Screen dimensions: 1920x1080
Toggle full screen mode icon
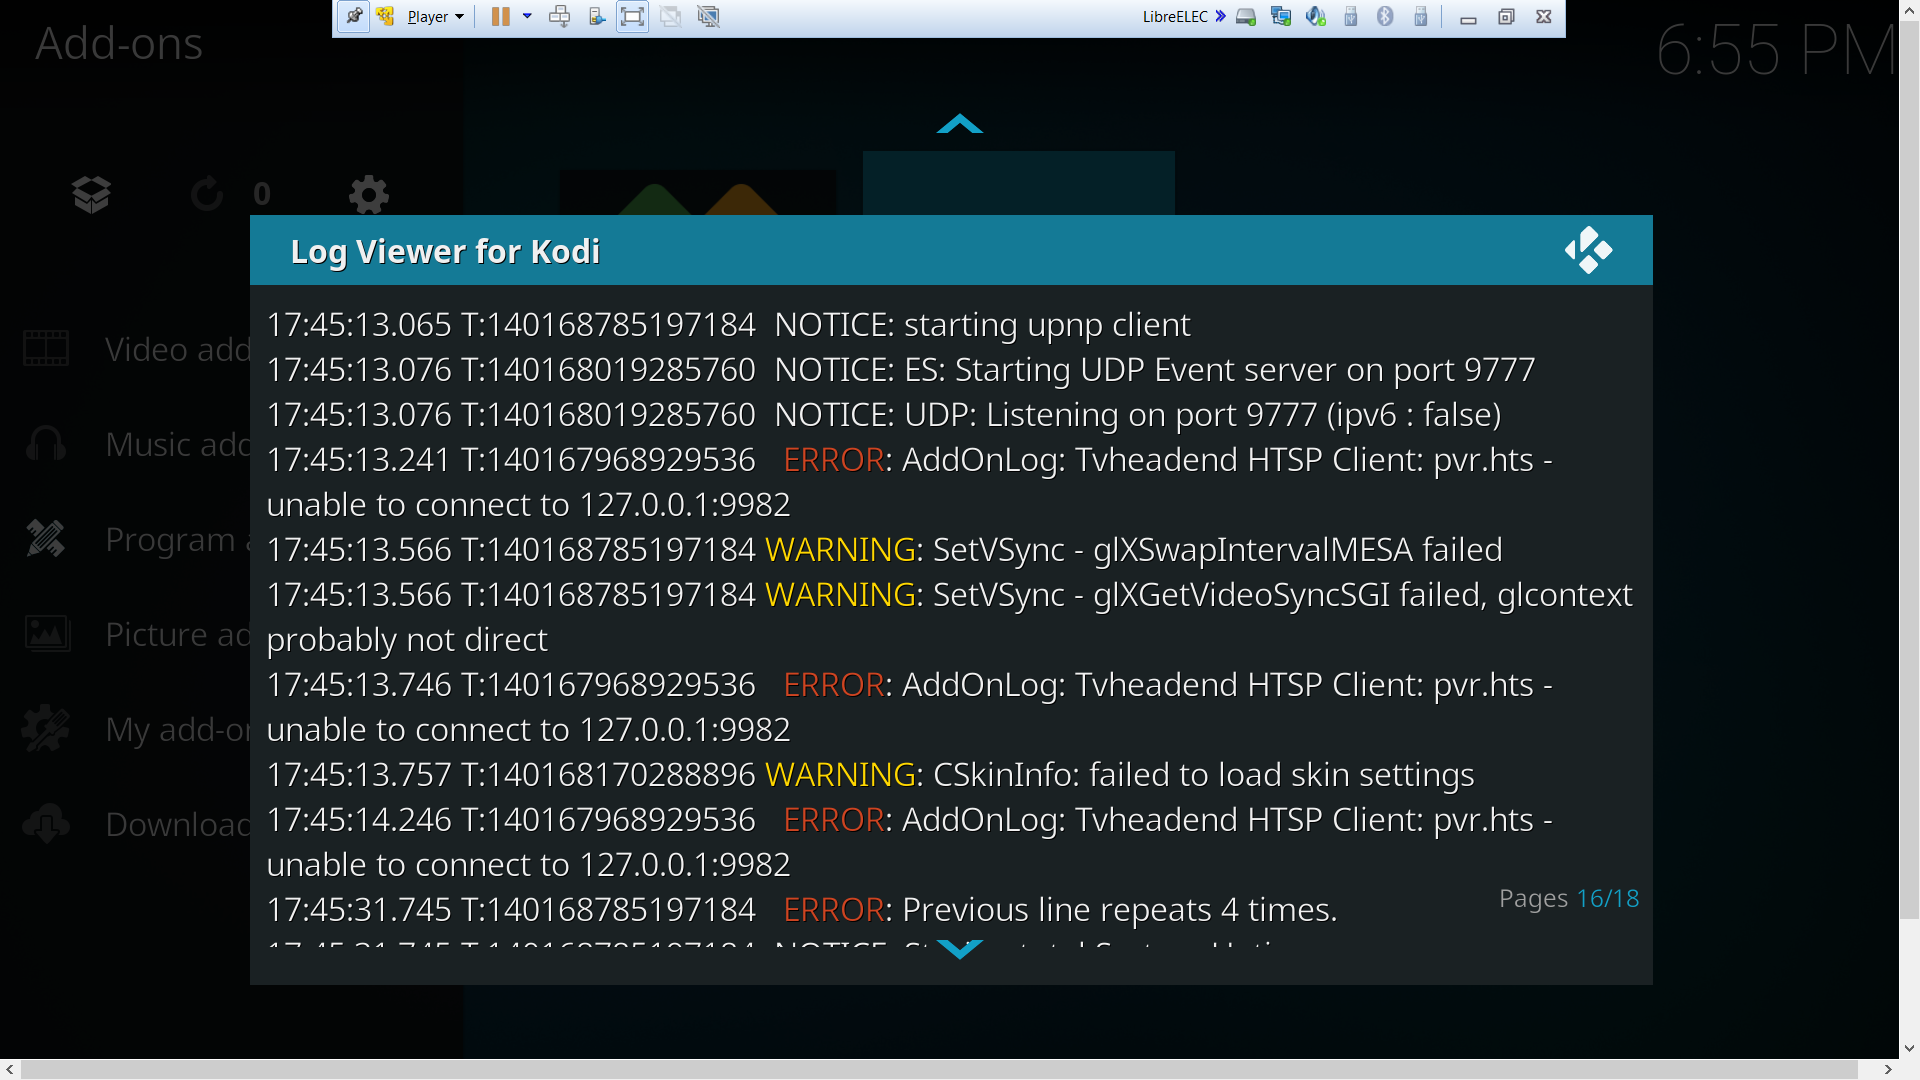pos(632,16)
